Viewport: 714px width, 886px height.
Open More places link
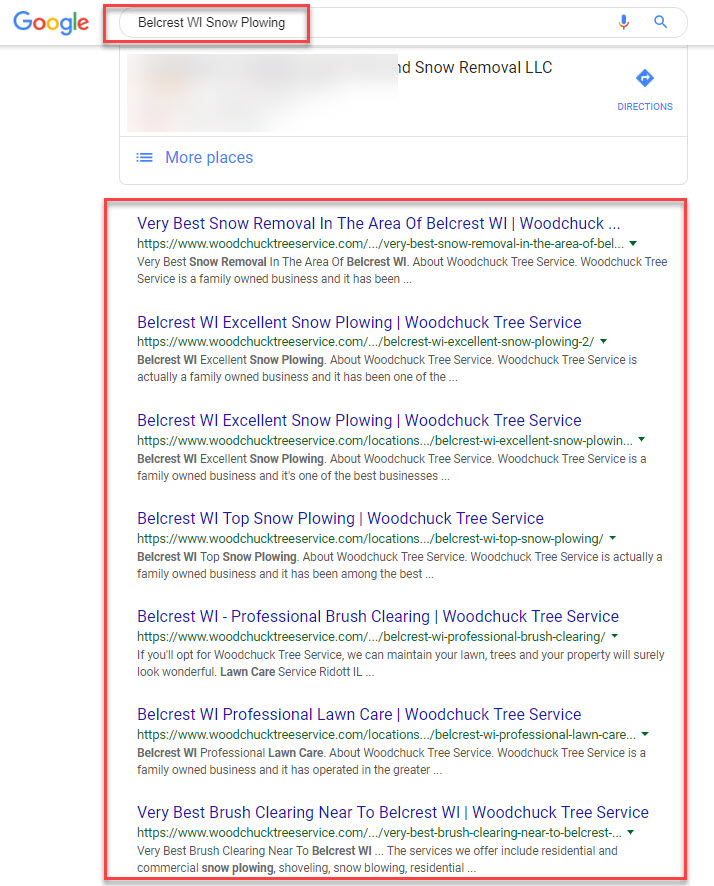pyautogui.click(x=209, y=157)
